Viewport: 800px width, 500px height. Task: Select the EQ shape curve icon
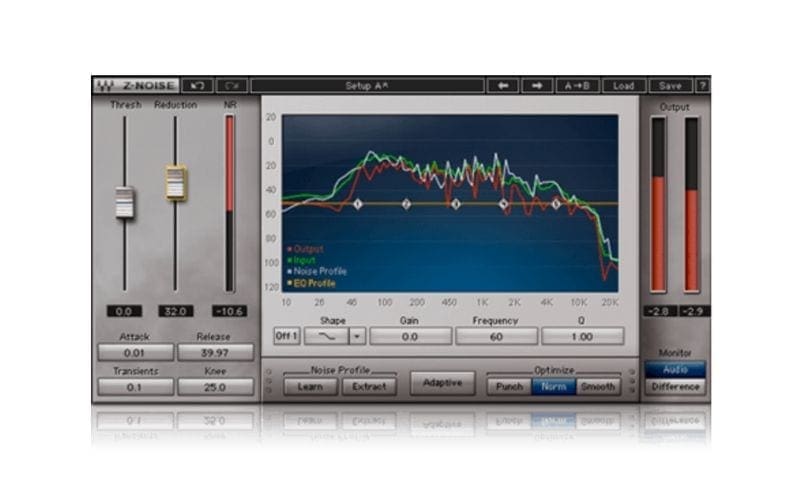325,336
